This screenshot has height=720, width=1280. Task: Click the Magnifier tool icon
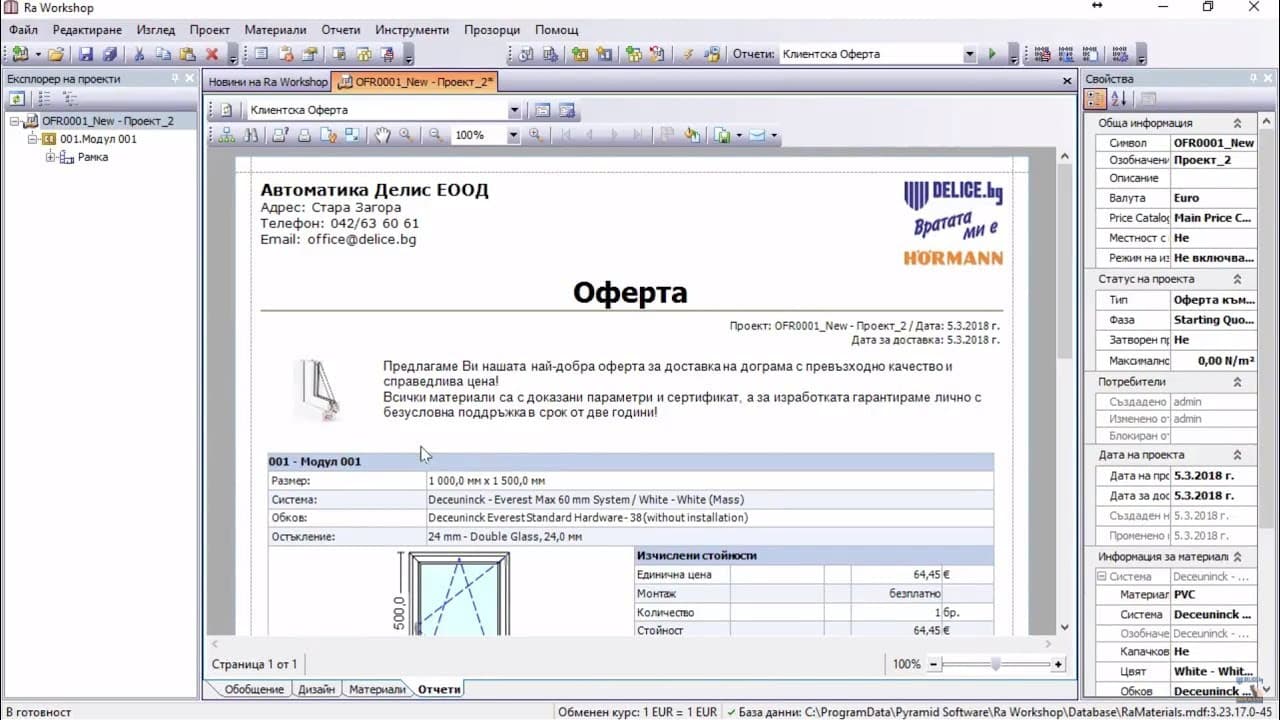[406, 135]
